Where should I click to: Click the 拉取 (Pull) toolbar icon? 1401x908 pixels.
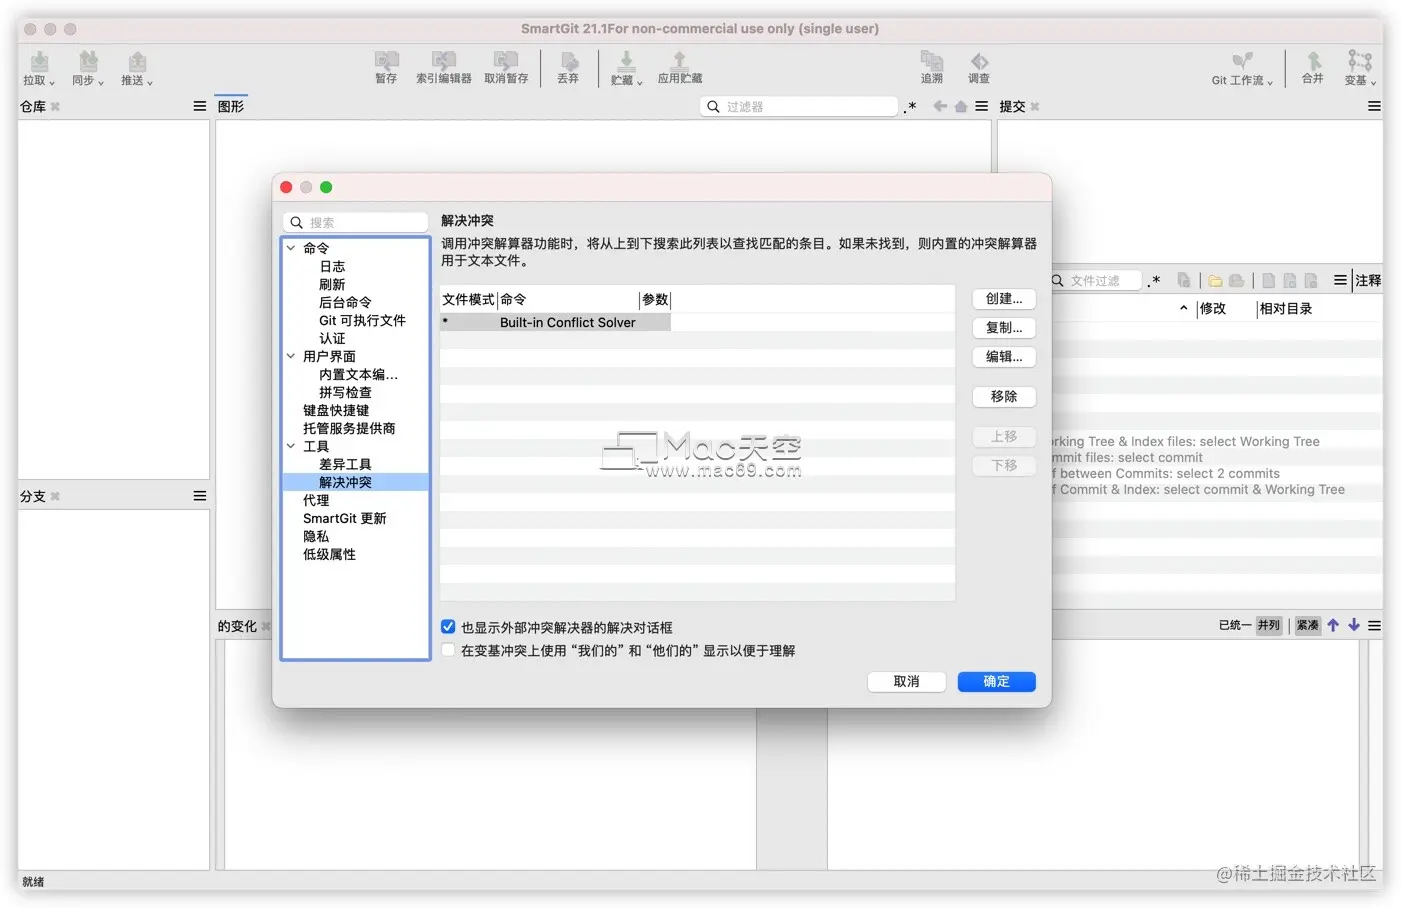tap(39, 62)
